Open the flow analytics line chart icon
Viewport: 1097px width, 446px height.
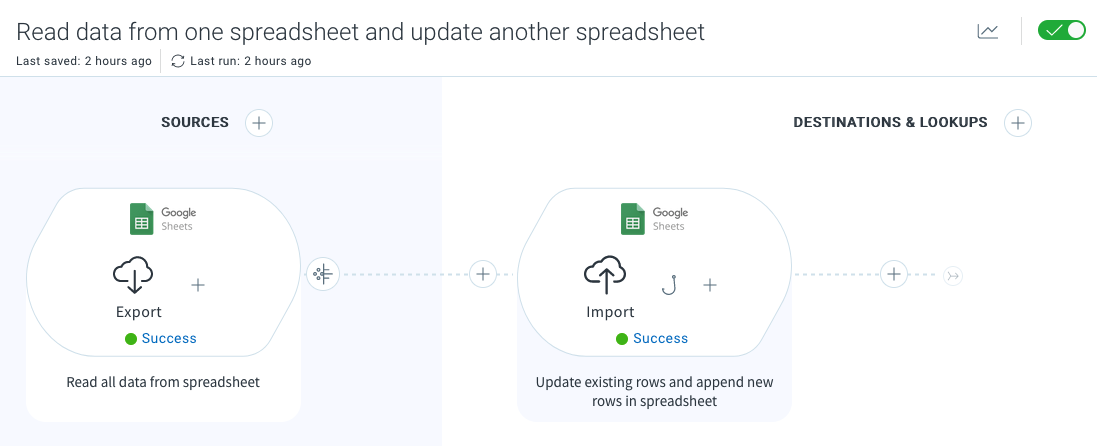point(988,32)
